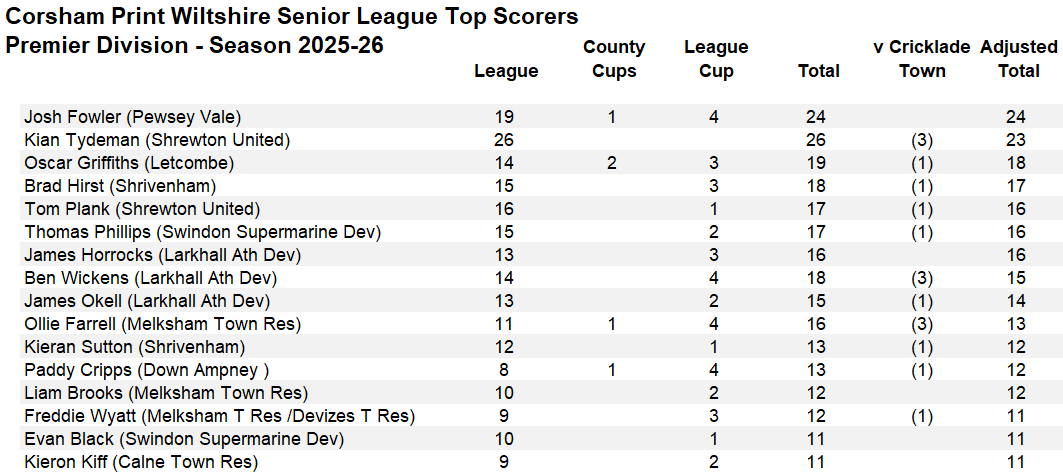
Task: Click the Josh Fowler (Pewsey Vale) row name
Action: coord(133,117)
